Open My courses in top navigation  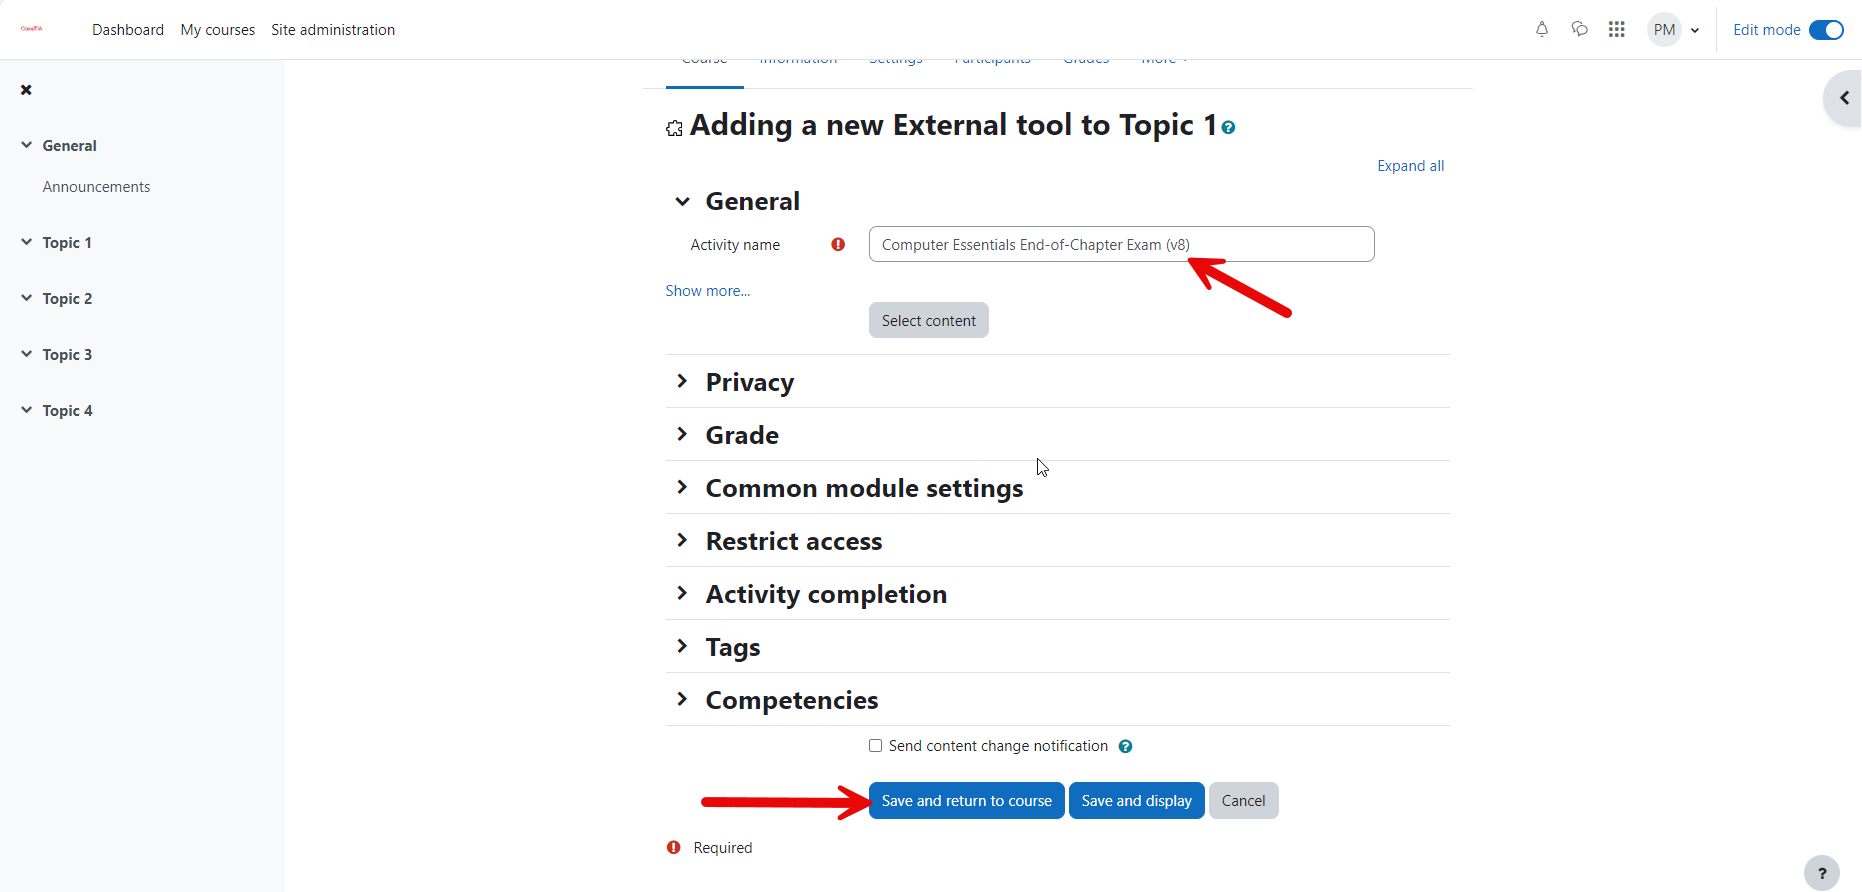pyautogui.click(x=217, y=30)
